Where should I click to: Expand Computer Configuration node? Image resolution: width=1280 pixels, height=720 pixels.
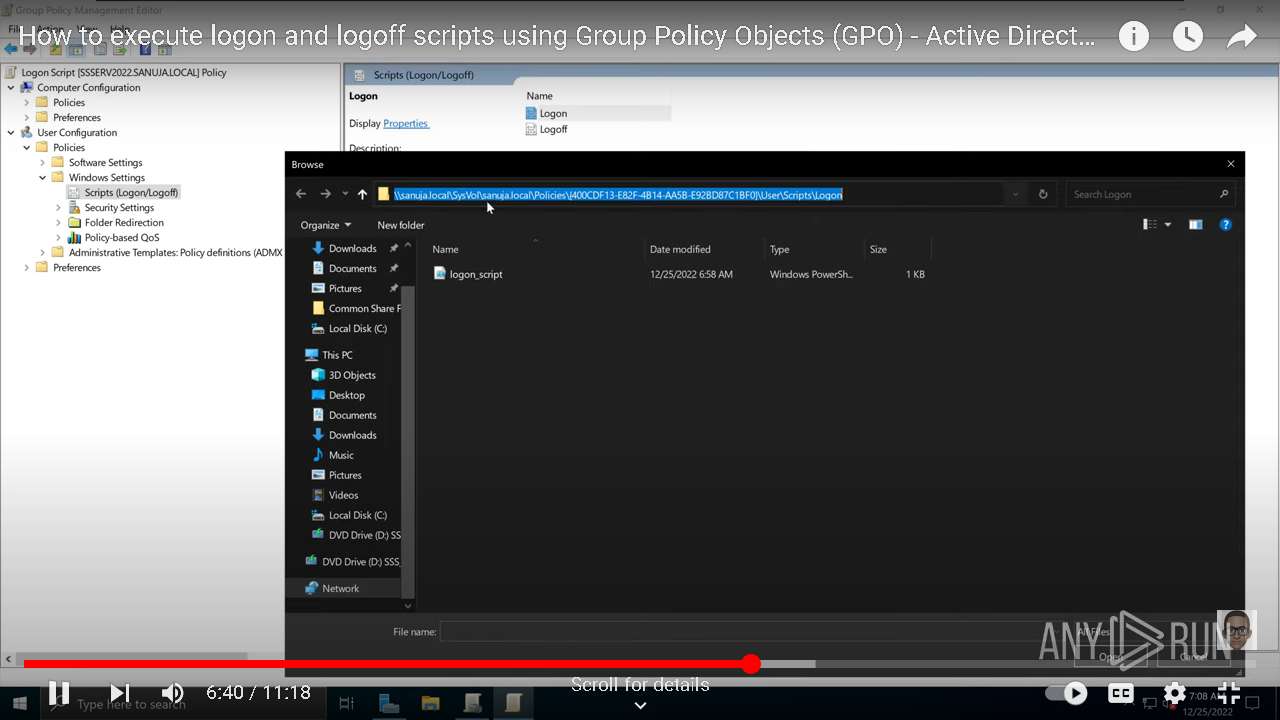coord(12,87)
